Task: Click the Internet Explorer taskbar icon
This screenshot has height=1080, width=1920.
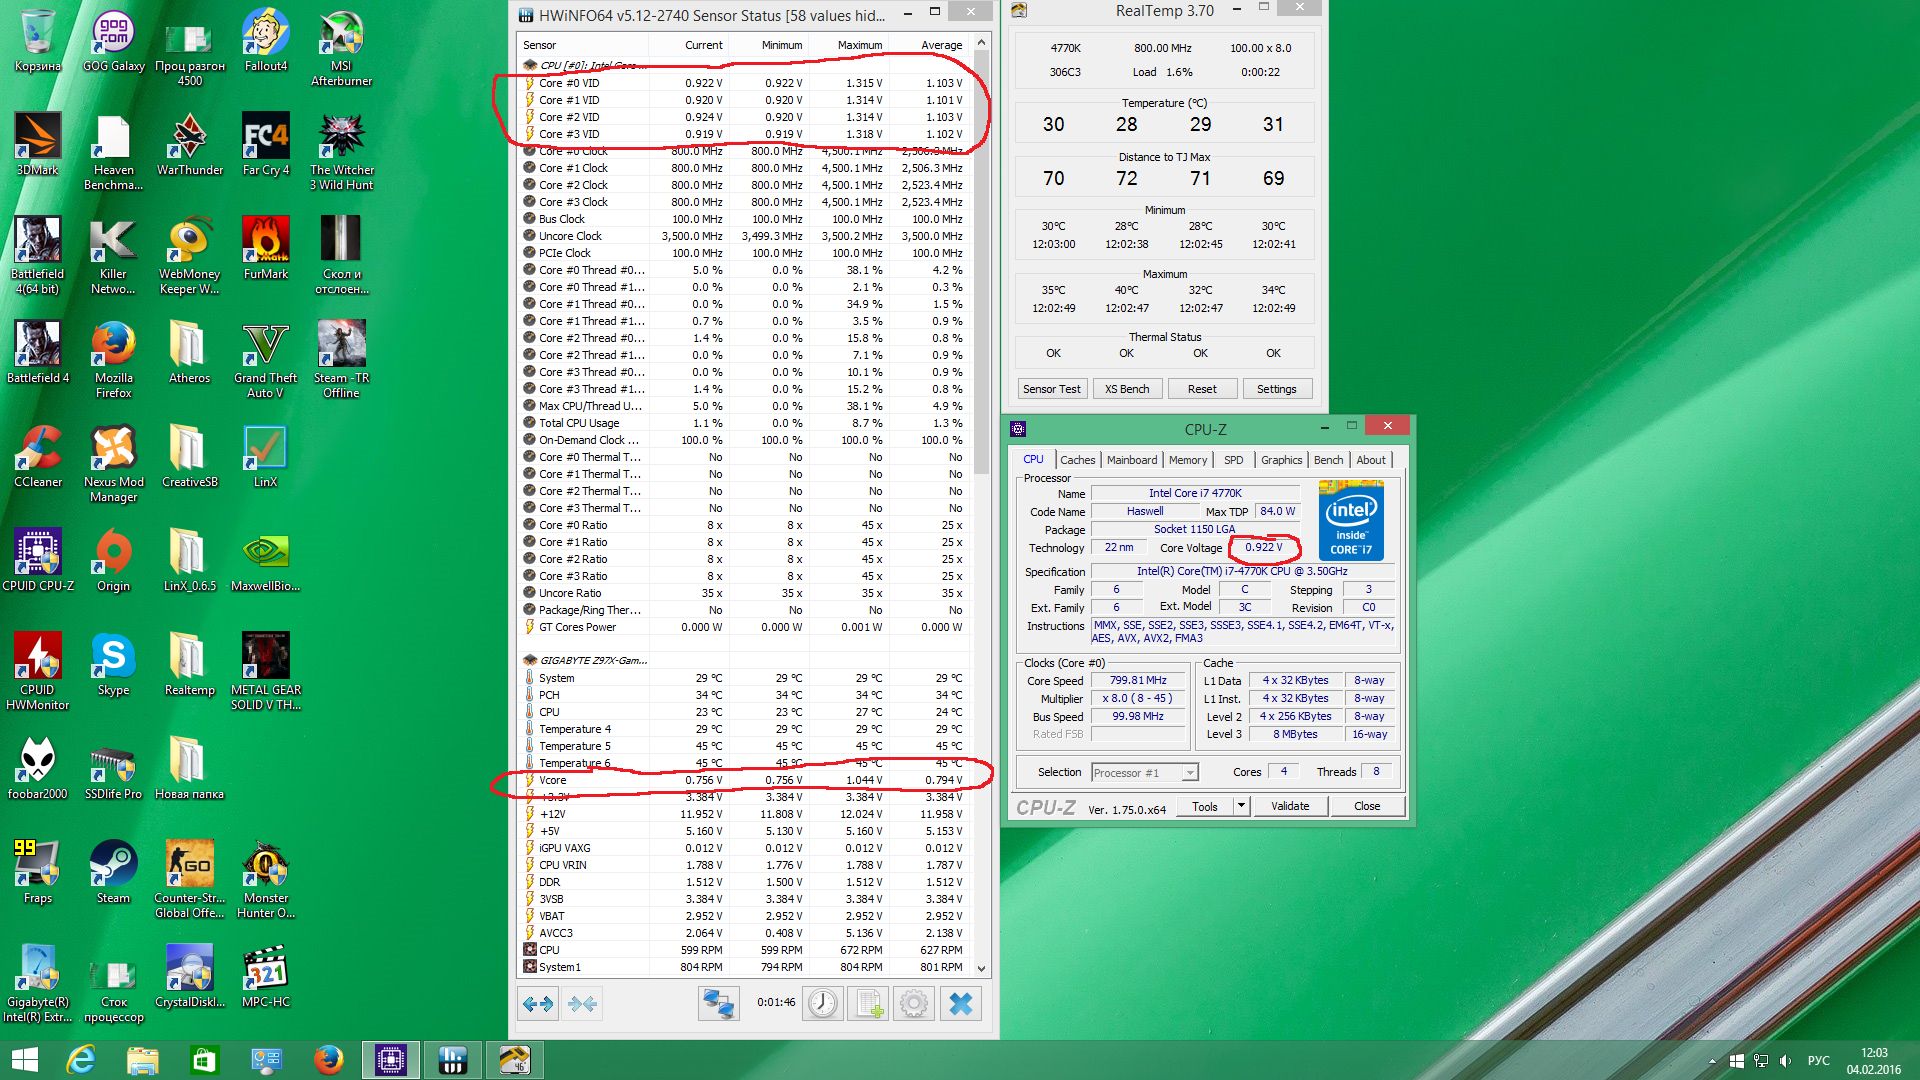Action: 80,1060
